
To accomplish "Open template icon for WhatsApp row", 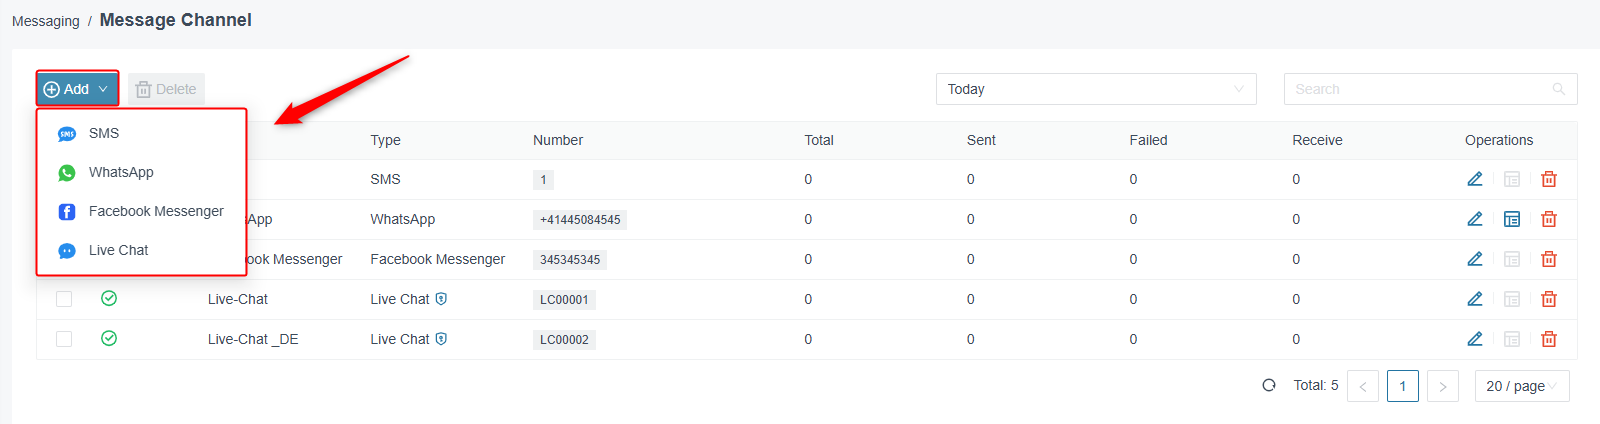I will coord(1512,219).
